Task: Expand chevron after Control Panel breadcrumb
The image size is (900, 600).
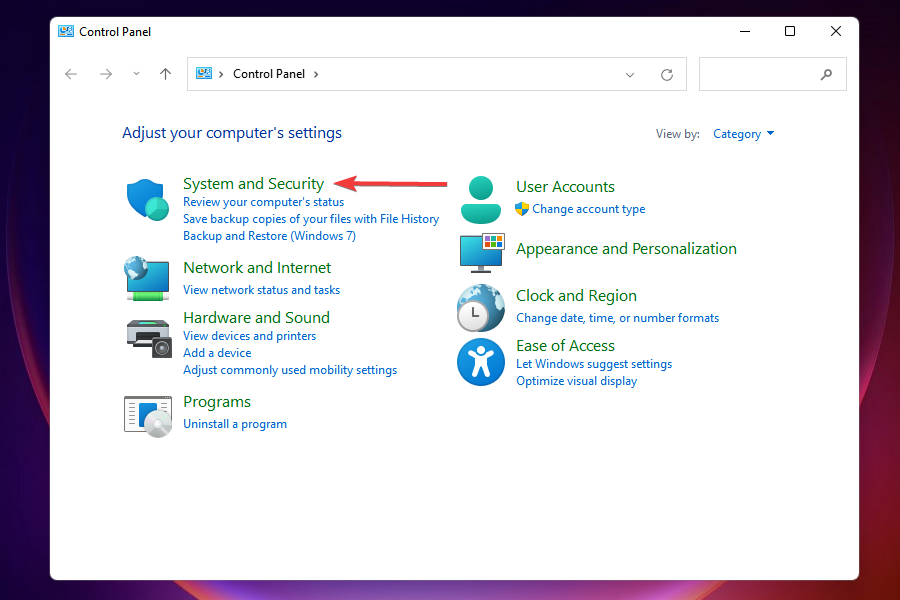Action: click(x=316, y=74)
